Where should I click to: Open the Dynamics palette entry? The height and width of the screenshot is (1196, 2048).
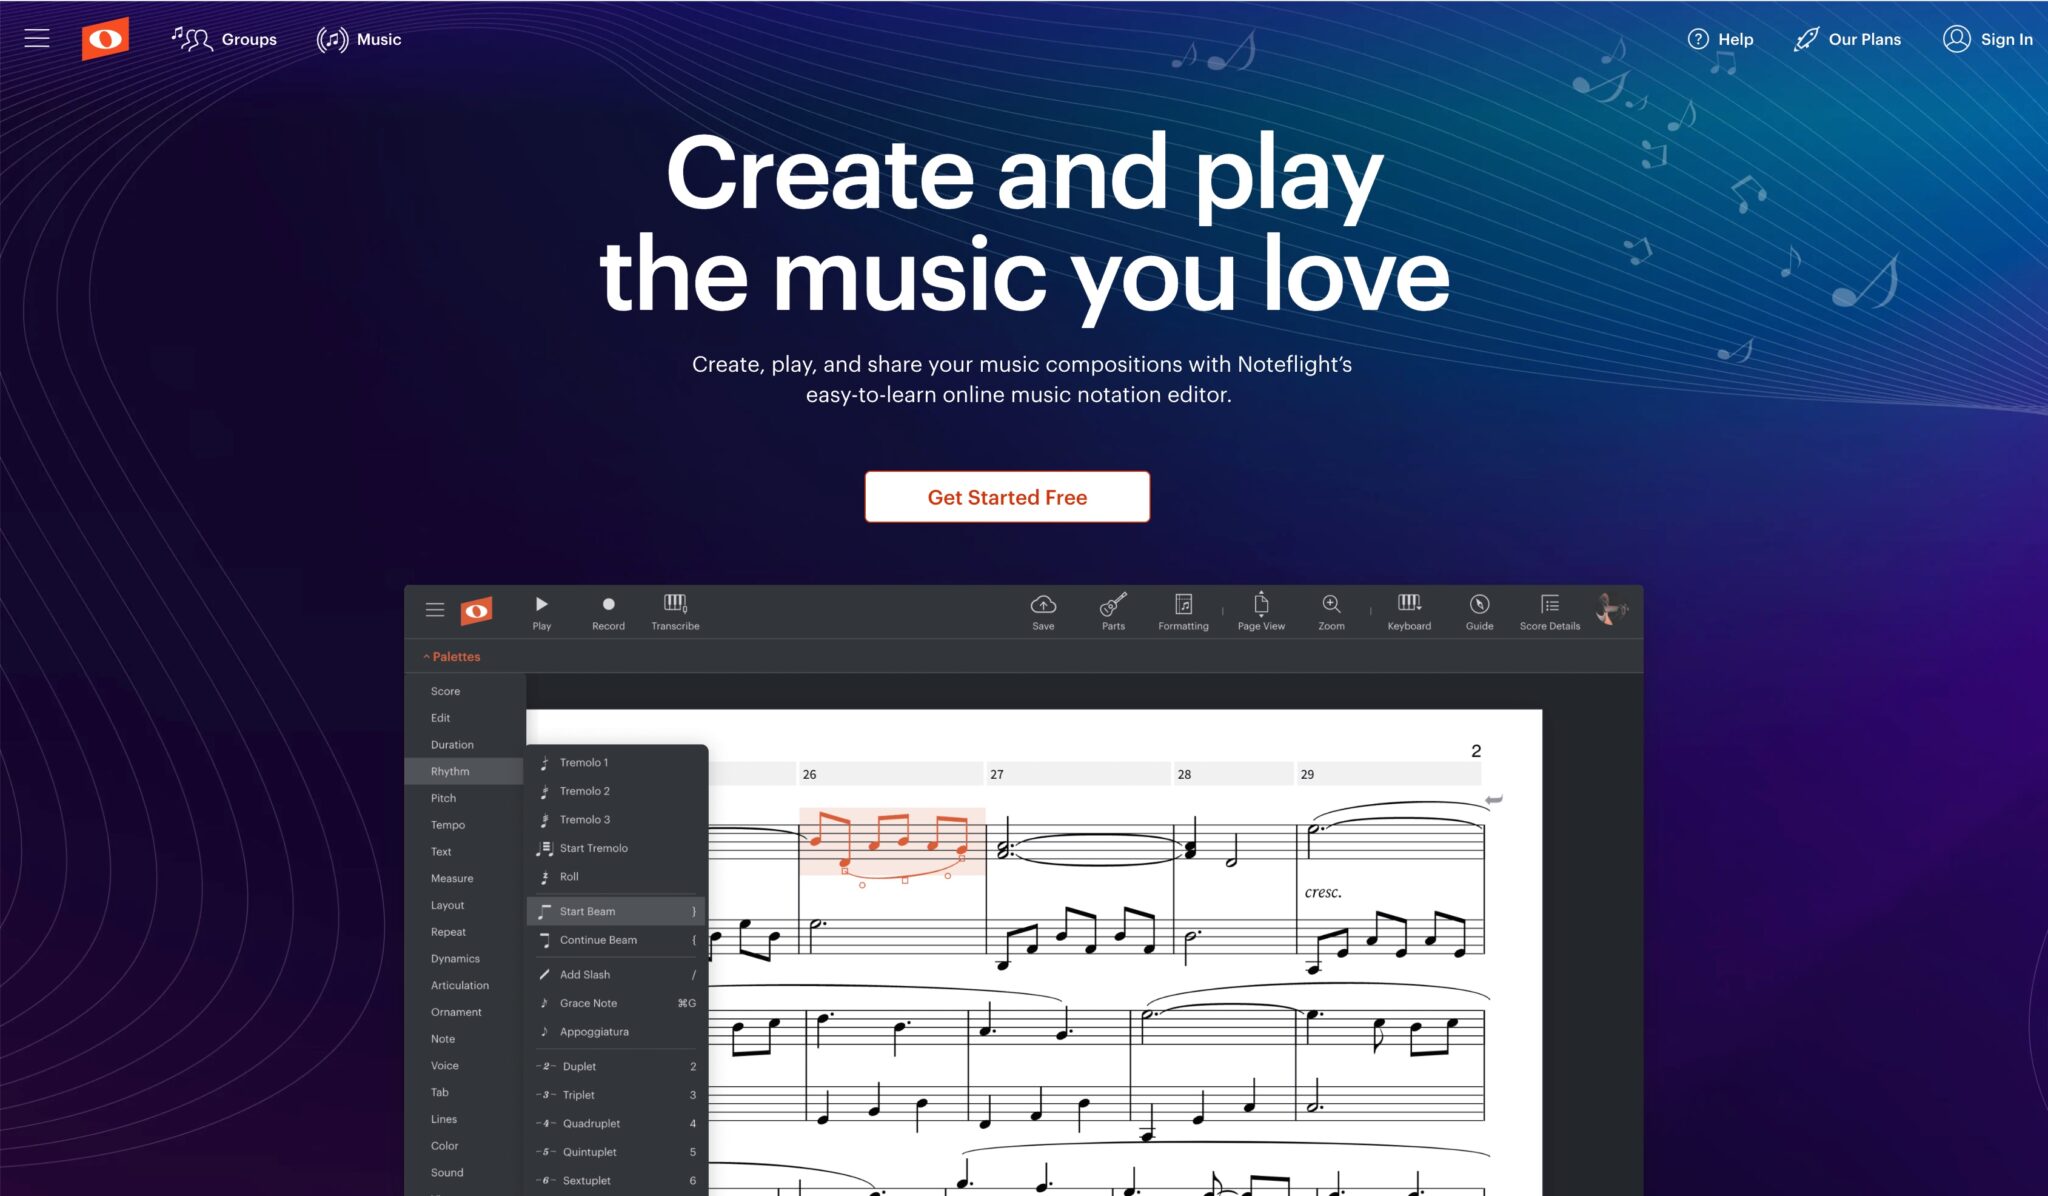(x=455, y=958)
